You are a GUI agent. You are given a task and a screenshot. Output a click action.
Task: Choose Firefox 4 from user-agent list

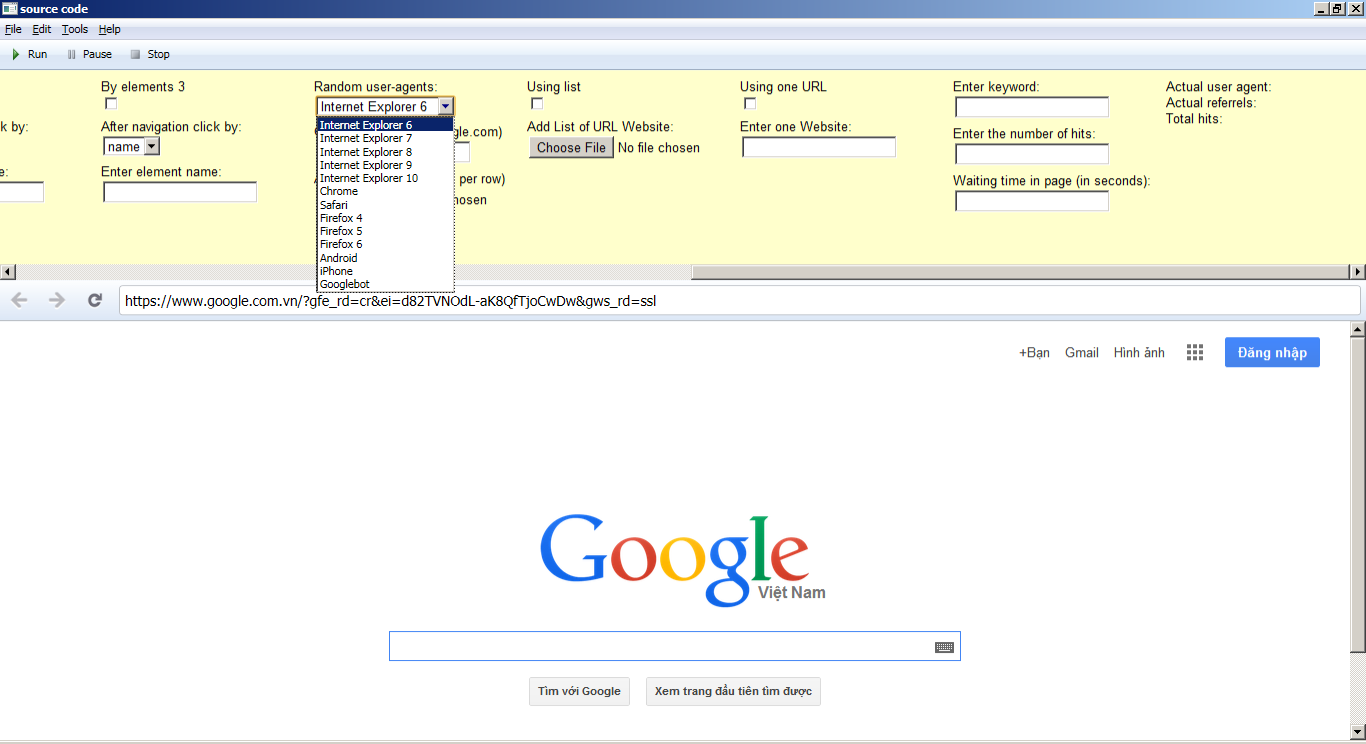385,218
